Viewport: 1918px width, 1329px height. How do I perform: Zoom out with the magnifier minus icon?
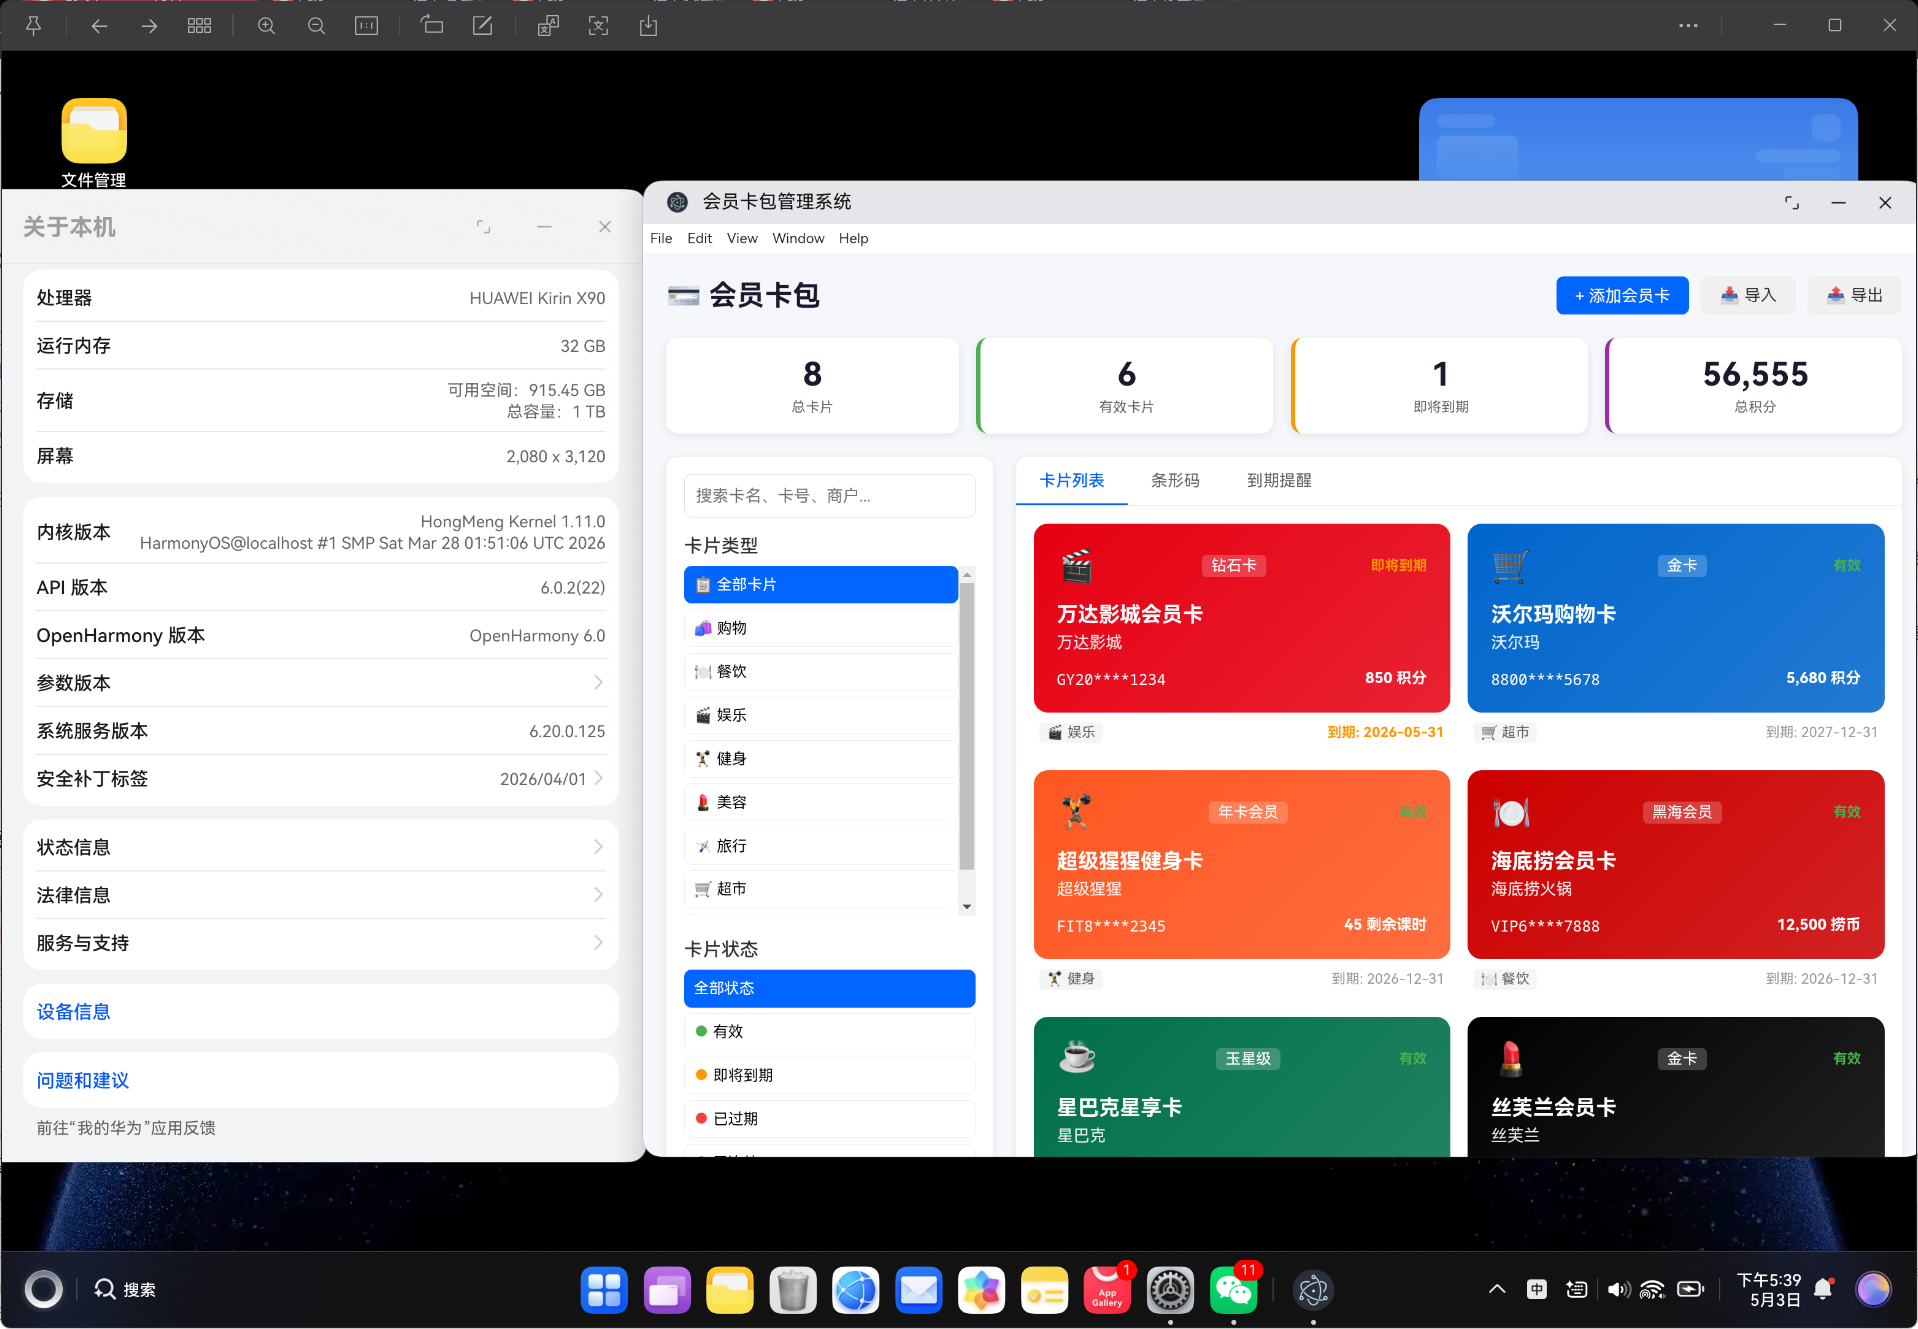coord(316,26)
